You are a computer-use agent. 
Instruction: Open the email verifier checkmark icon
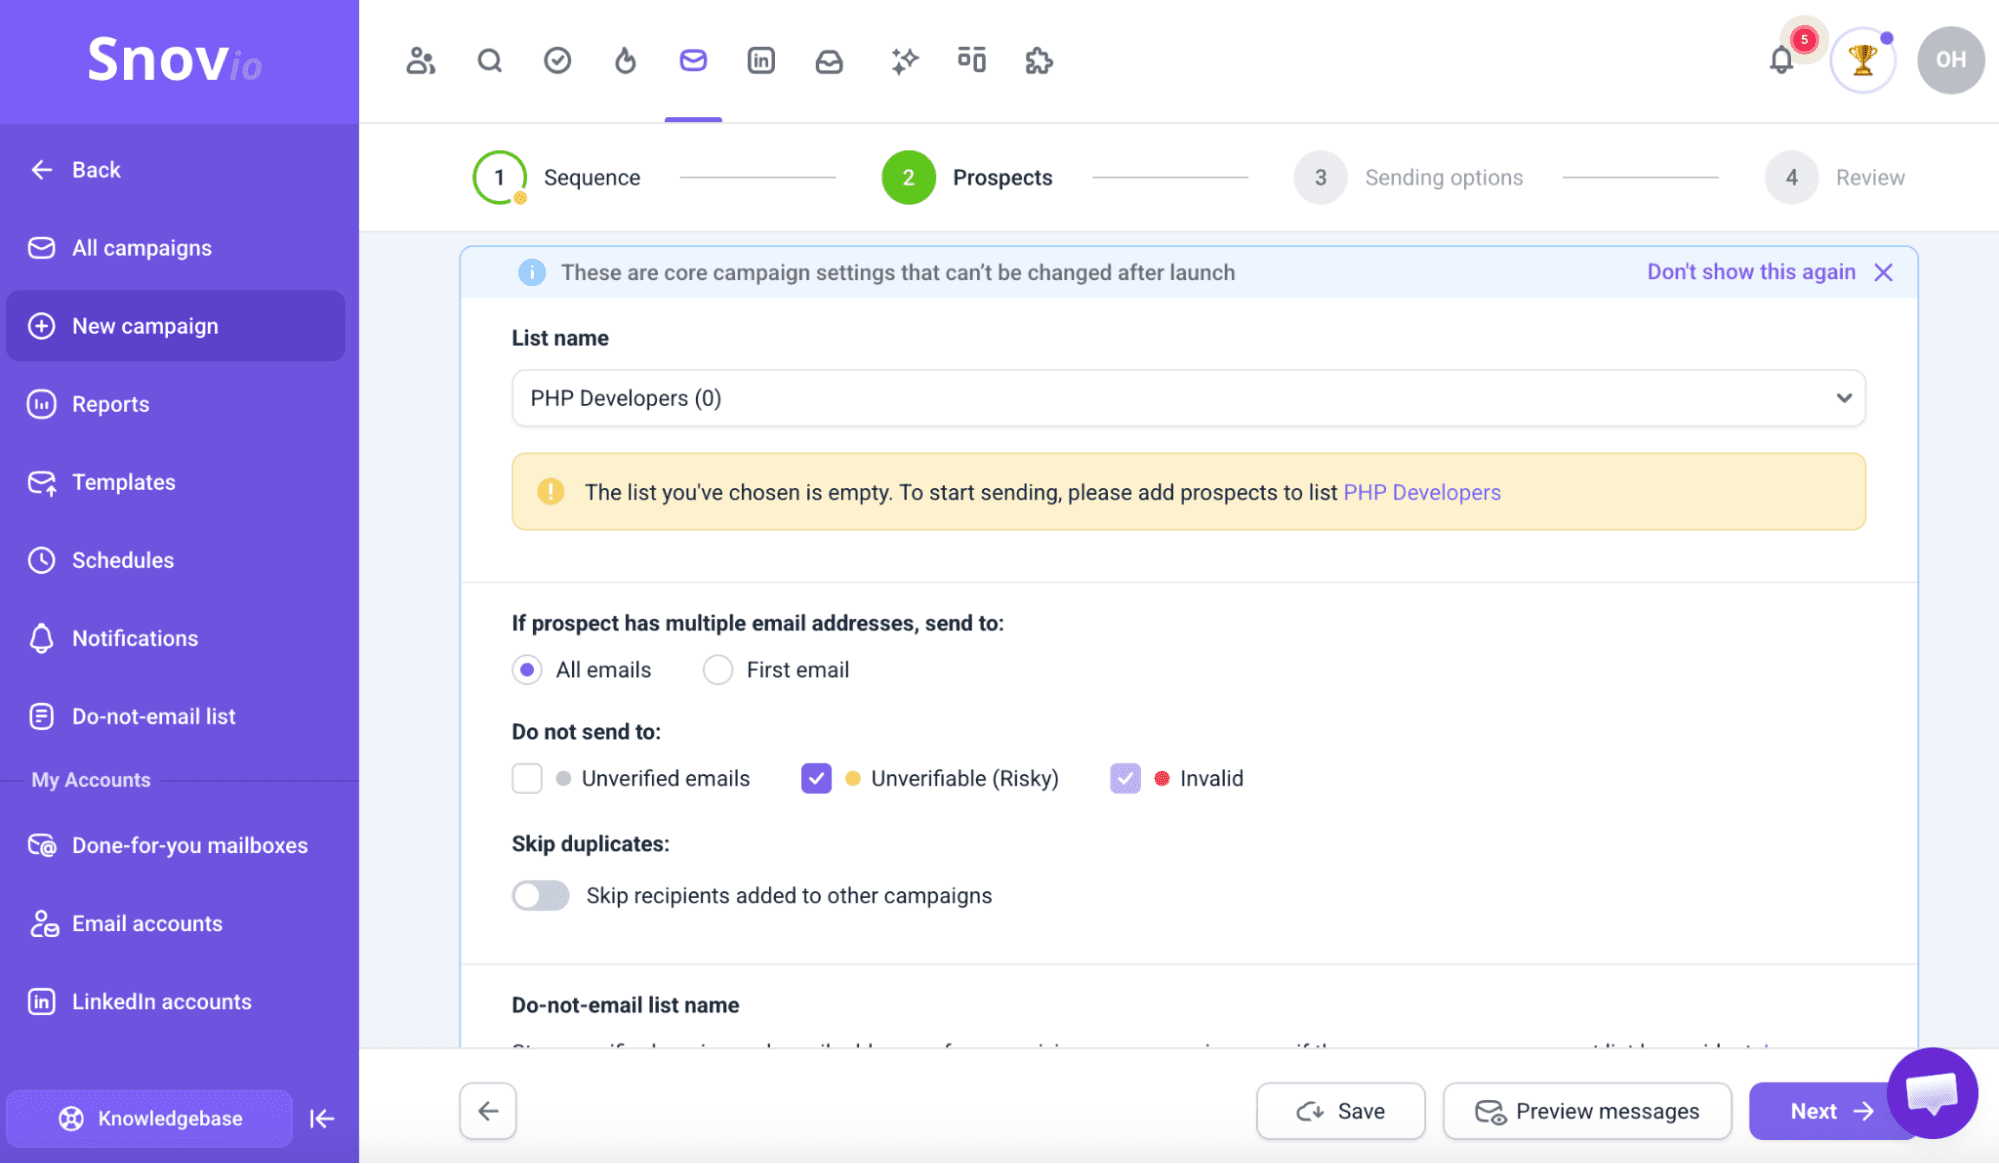coord(557,61)
